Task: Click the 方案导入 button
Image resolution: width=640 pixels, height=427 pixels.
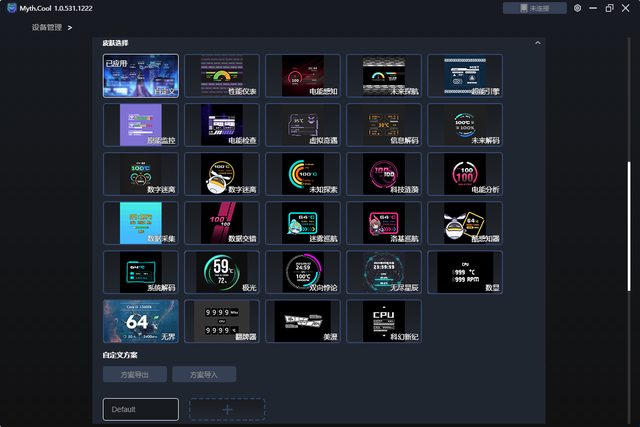Action: pyautogui.click(x=204, y=375)
